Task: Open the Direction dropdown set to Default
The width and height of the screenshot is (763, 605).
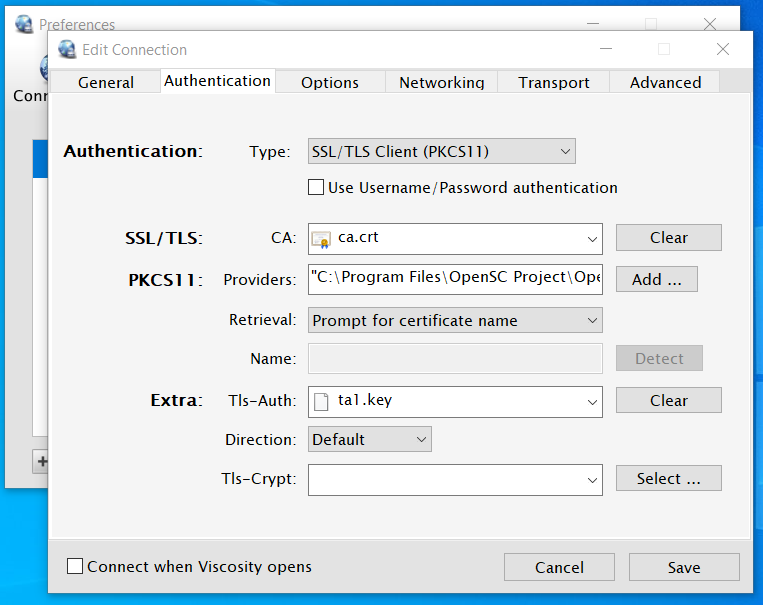Action: pos(369,439)
